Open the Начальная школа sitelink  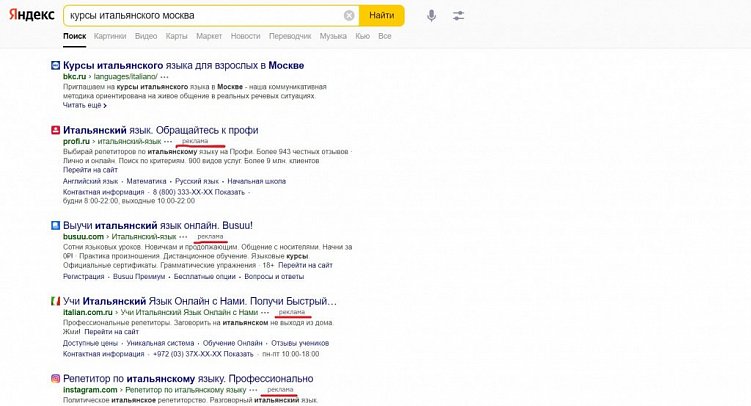(257, 181)
